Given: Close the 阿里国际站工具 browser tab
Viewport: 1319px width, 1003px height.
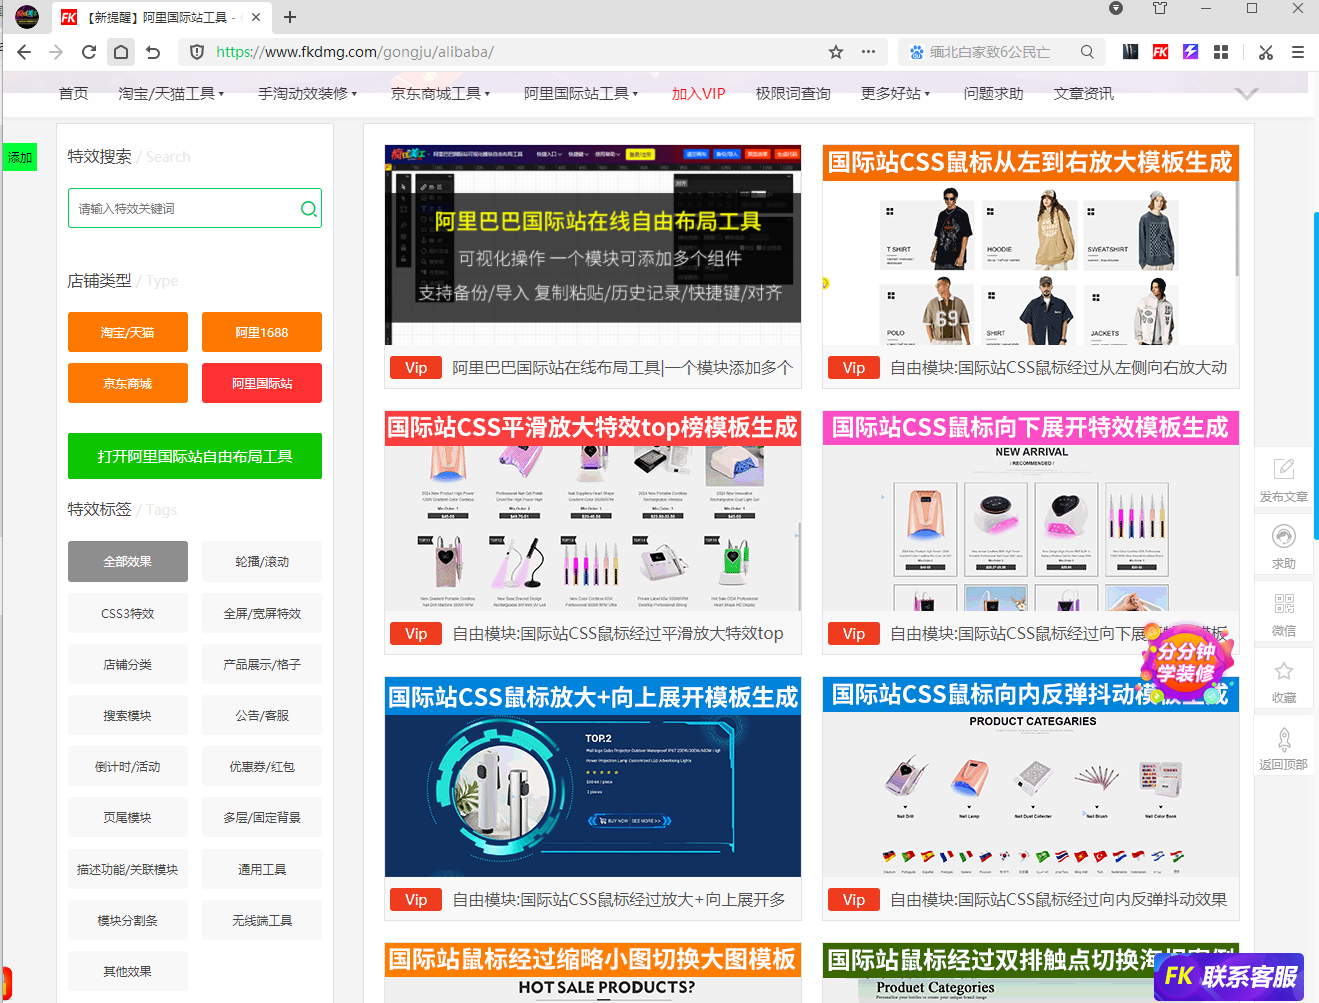Looking at the screenshot, I should [256, 17].
